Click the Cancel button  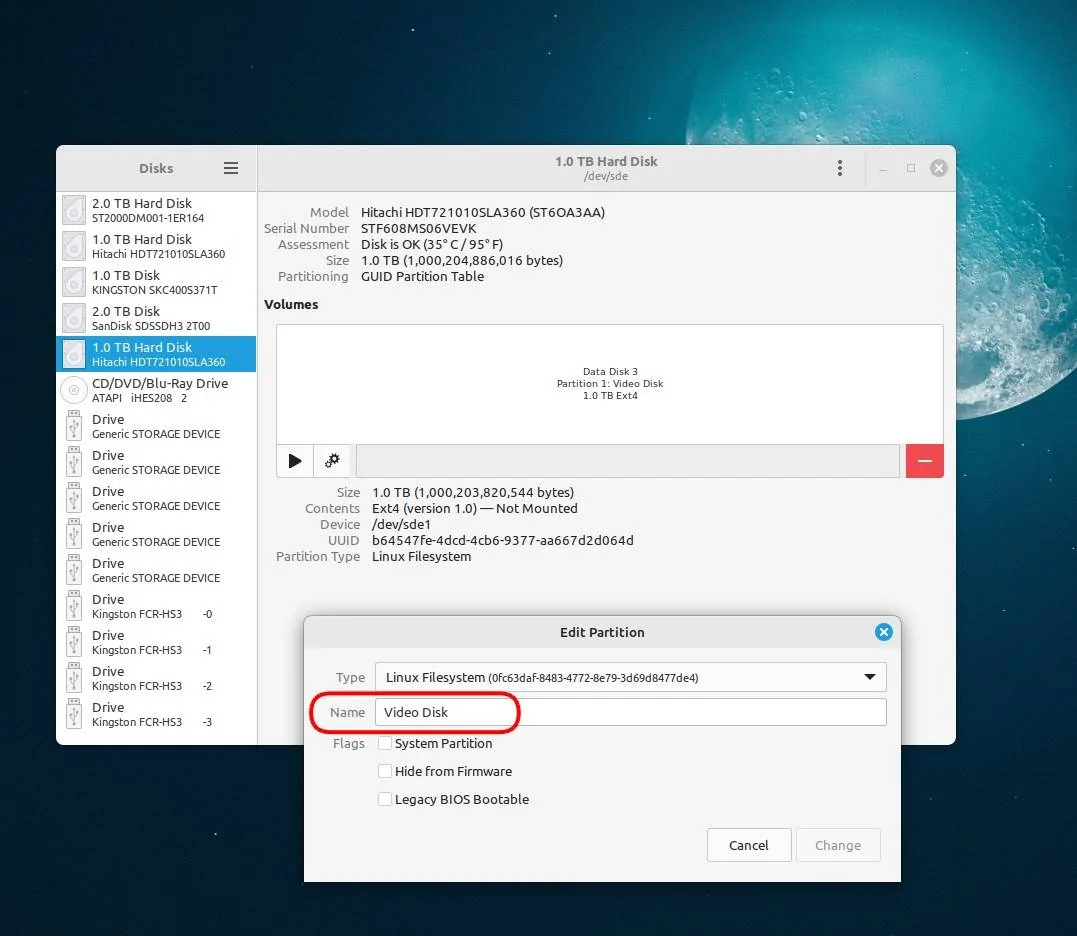tap(749, 845)
